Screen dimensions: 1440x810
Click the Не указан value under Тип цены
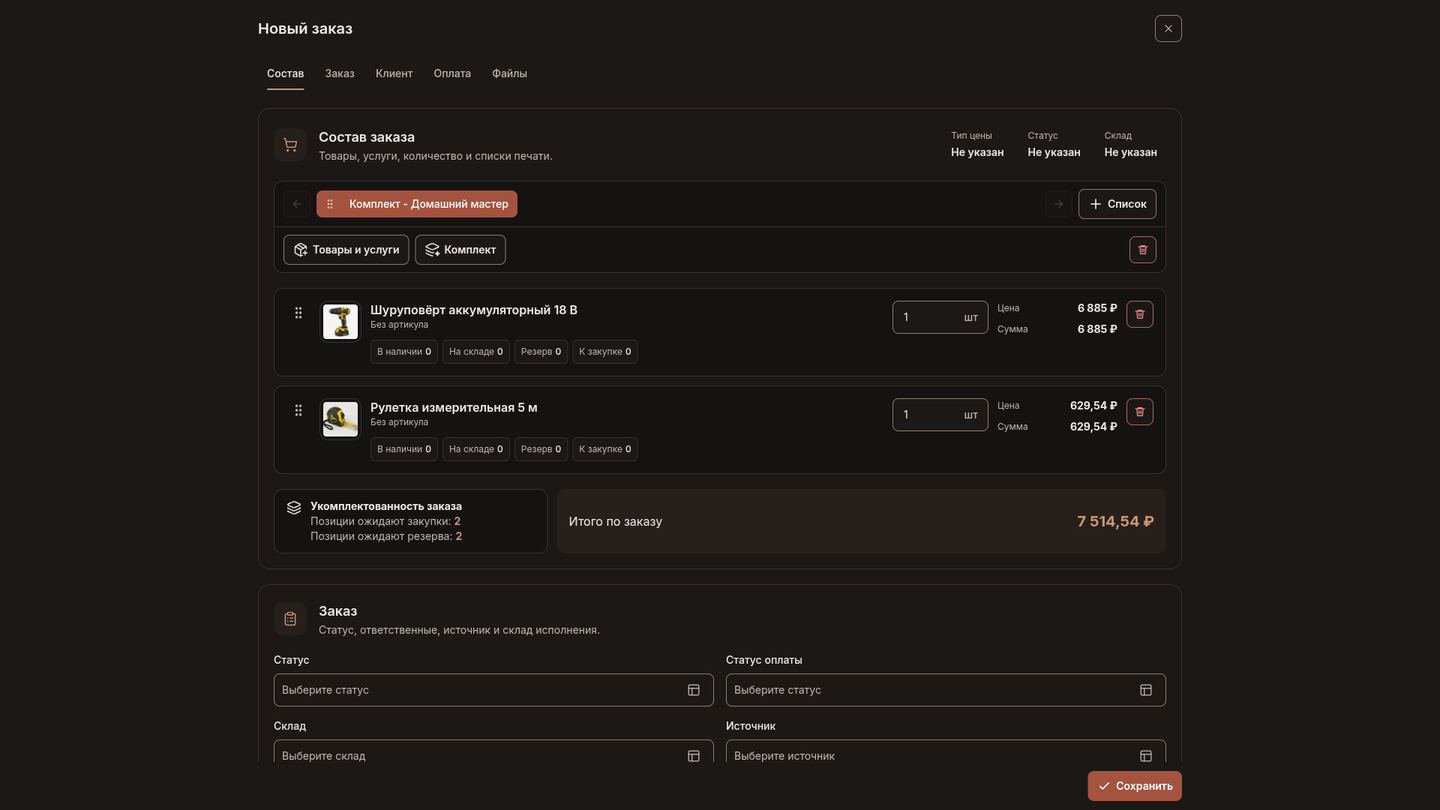pyautogui.click(x=977, y=152)
